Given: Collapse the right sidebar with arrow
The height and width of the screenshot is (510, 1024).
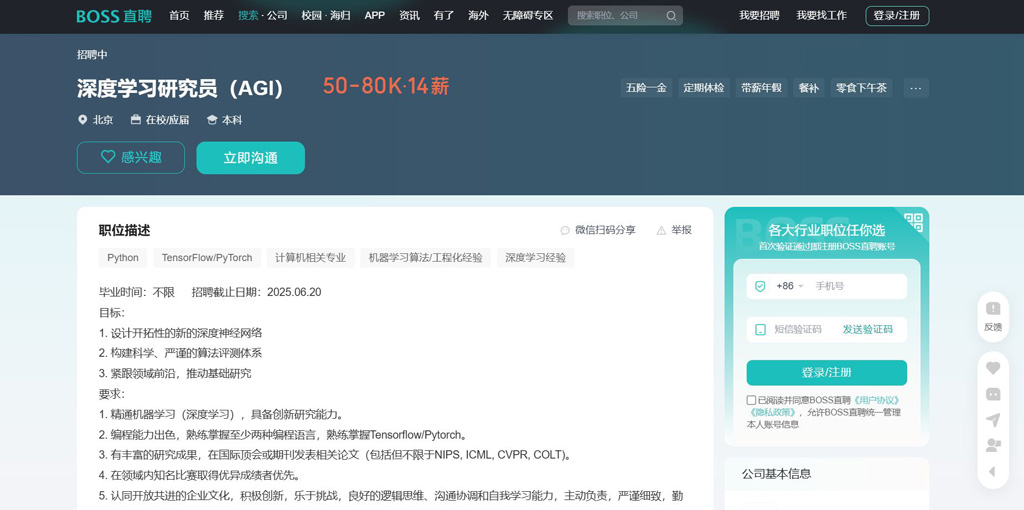Looking at the screenshot, I should pos(993,472).
